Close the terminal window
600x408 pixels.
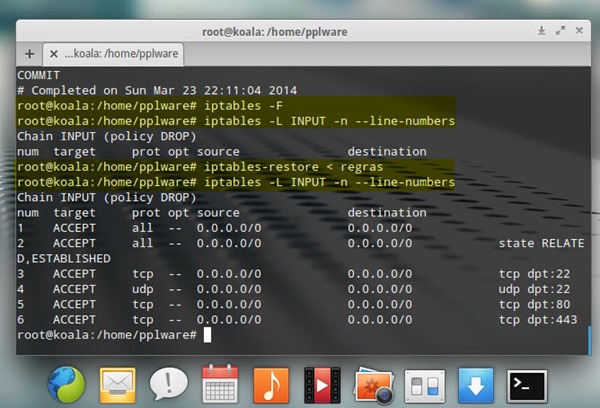(x=579, y=30)
